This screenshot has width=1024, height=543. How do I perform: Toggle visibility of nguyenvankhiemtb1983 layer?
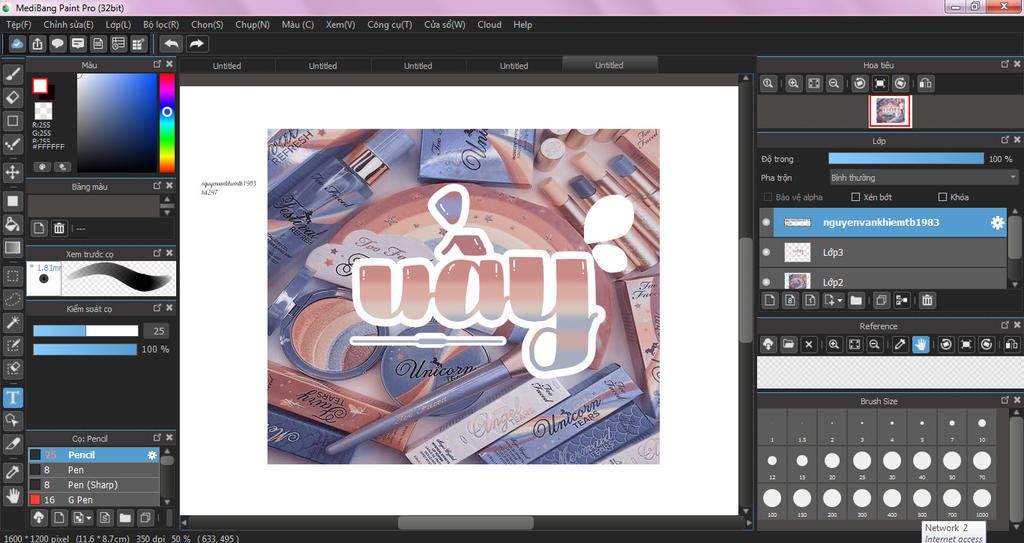[767, 222]
